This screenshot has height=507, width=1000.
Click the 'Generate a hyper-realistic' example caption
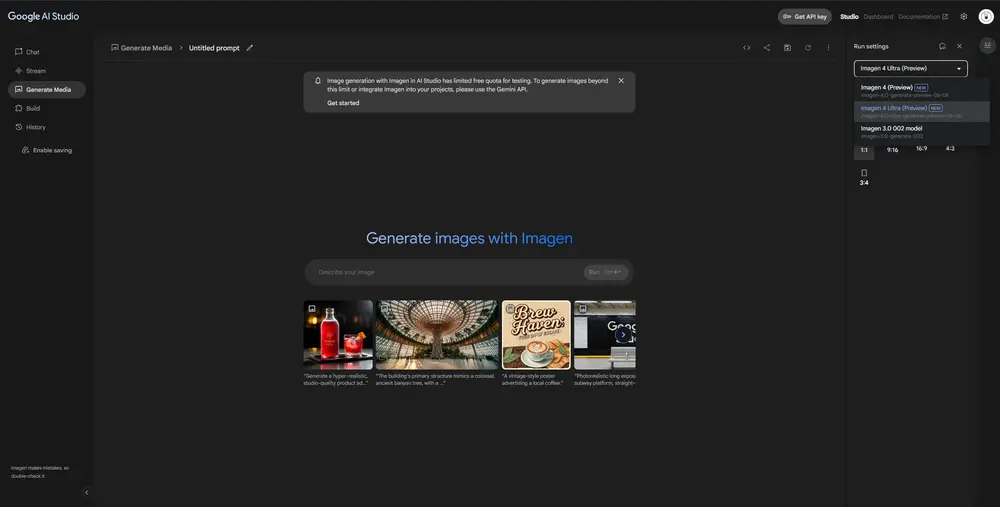point(336,379)
